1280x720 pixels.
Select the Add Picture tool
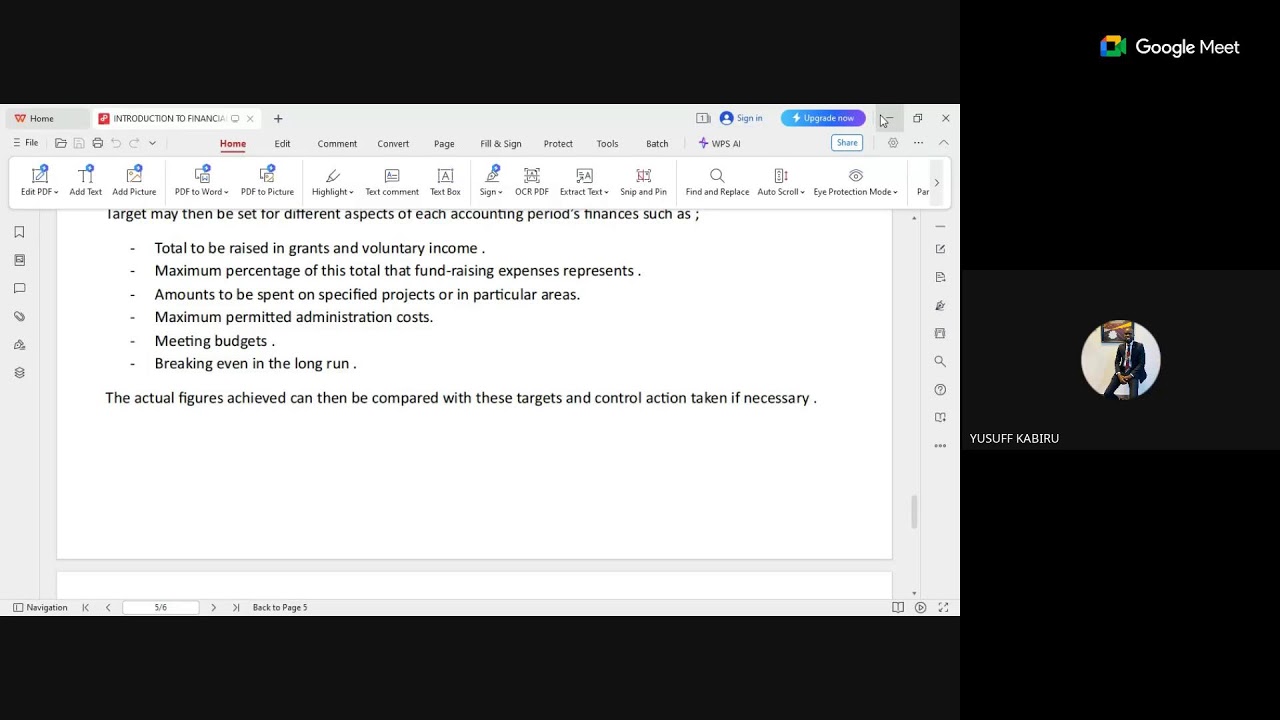[134, 181]
